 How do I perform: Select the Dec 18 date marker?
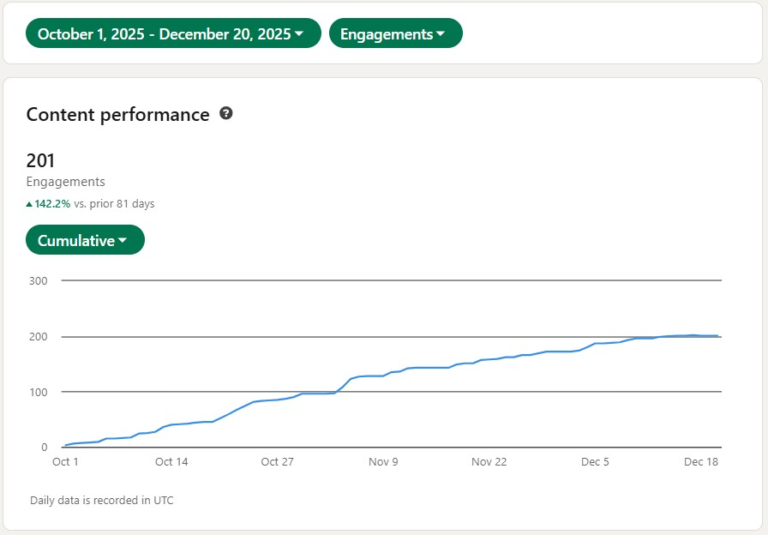click(x=701, y=462)
